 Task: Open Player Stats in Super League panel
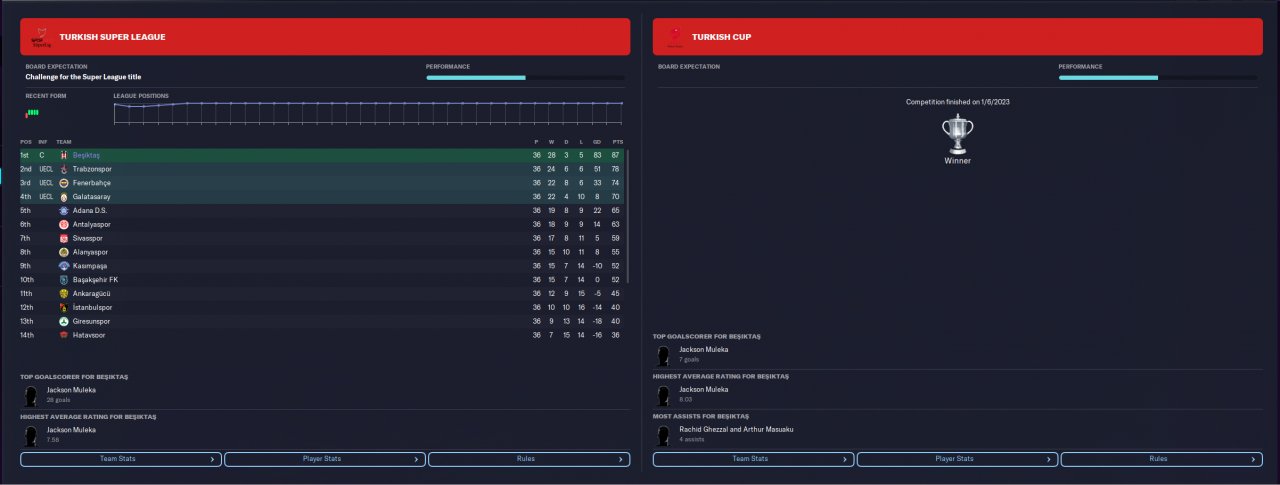[324, 459]
